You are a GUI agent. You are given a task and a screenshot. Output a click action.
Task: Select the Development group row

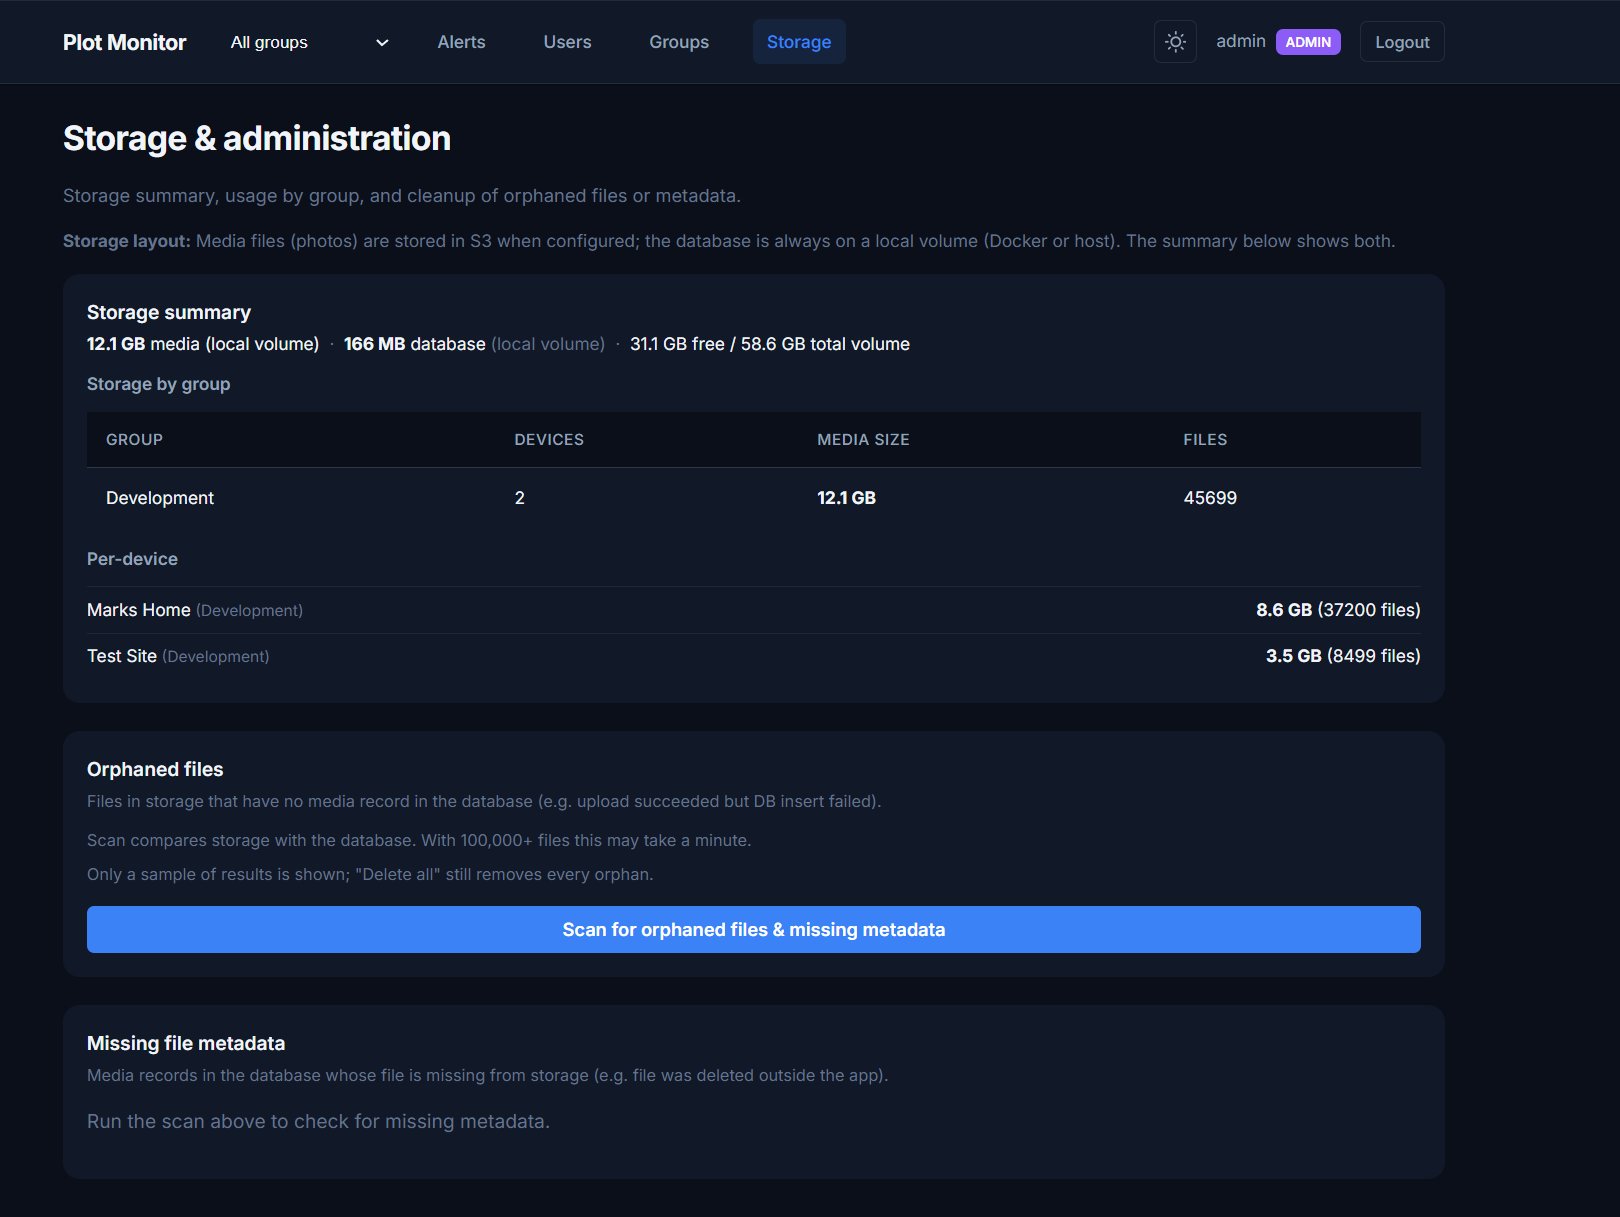160,498
